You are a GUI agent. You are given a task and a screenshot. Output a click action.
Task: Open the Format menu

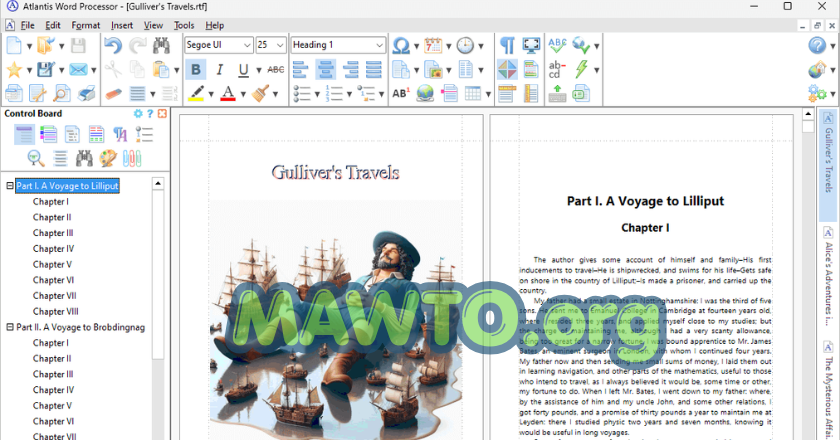pyautogui.click(x=86, y=25)
